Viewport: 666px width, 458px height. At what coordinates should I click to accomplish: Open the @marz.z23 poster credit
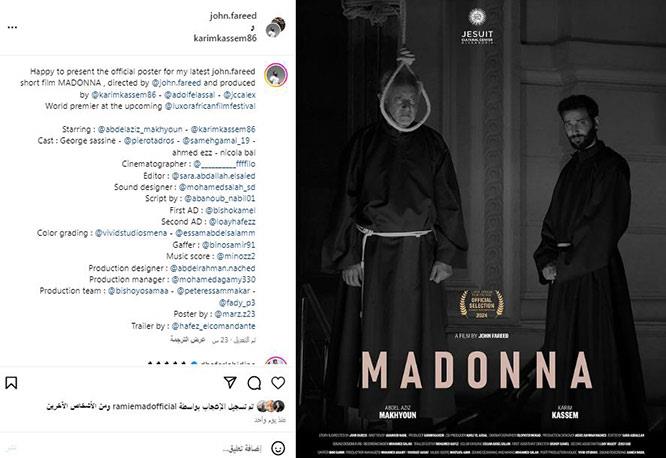click(235, 314)
